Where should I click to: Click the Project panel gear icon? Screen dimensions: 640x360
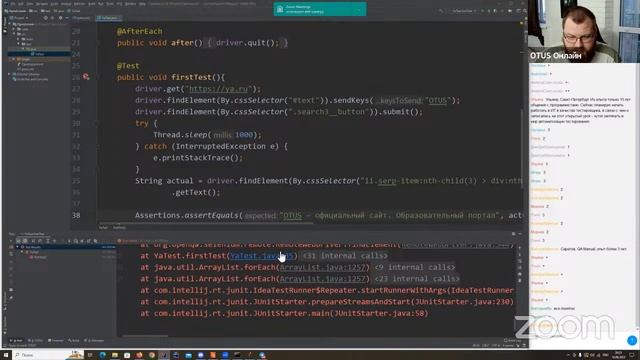pyautogui.click(x=60, y=18)
